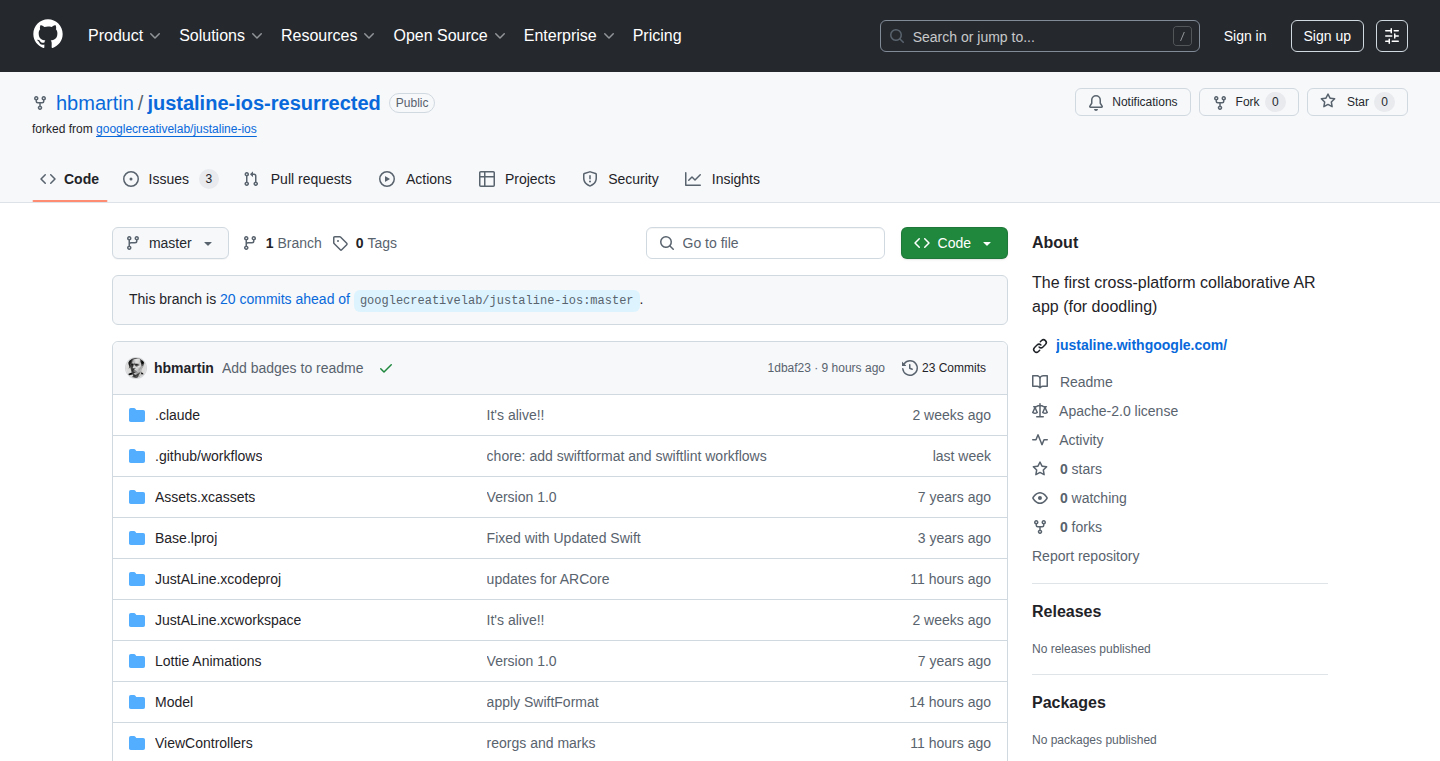Open the 'chore: add swiftformat and swiftlint workflows' commit
The height and width of the screenshot is (761, 1440).
626,456
